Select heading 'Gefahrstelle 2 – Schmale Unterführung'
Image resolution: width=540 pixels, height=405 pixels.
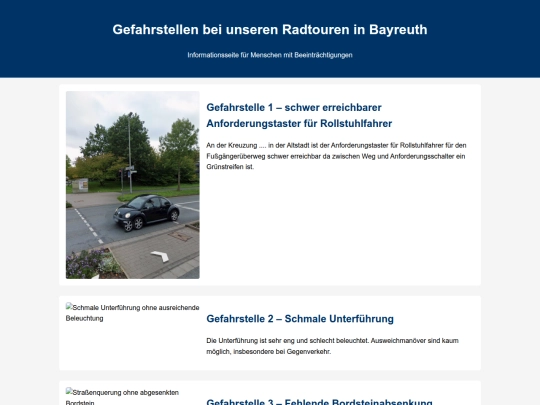(300, 319)
